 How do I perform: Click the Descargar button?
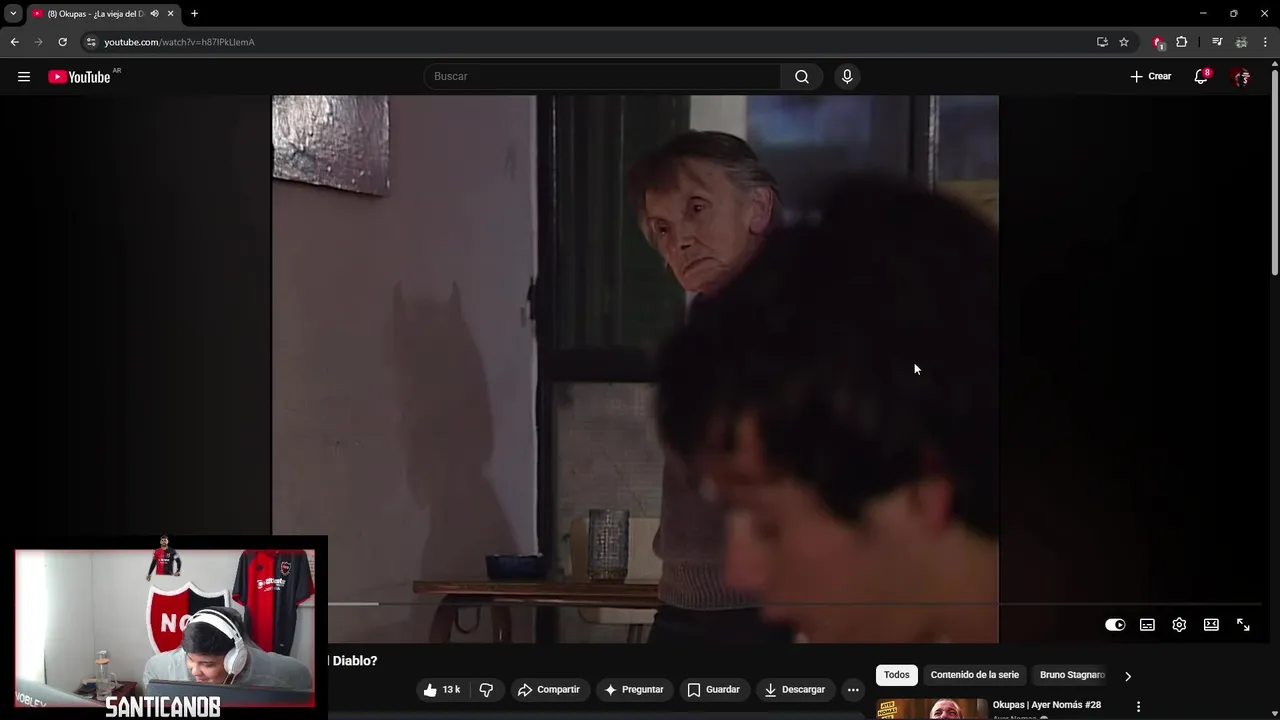(x=795, y=690)
